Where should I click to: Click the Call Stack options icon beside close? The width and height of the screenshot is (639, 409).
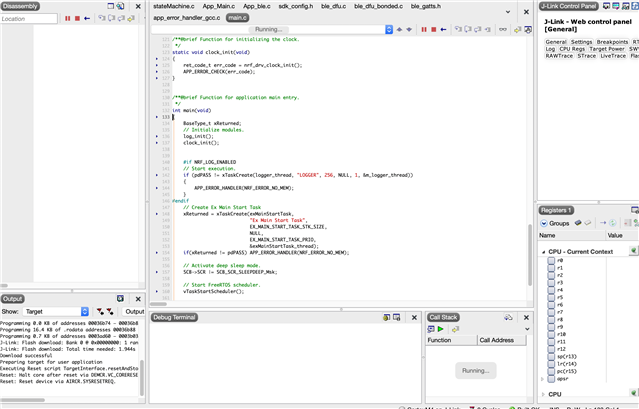(x=508, y=317)
